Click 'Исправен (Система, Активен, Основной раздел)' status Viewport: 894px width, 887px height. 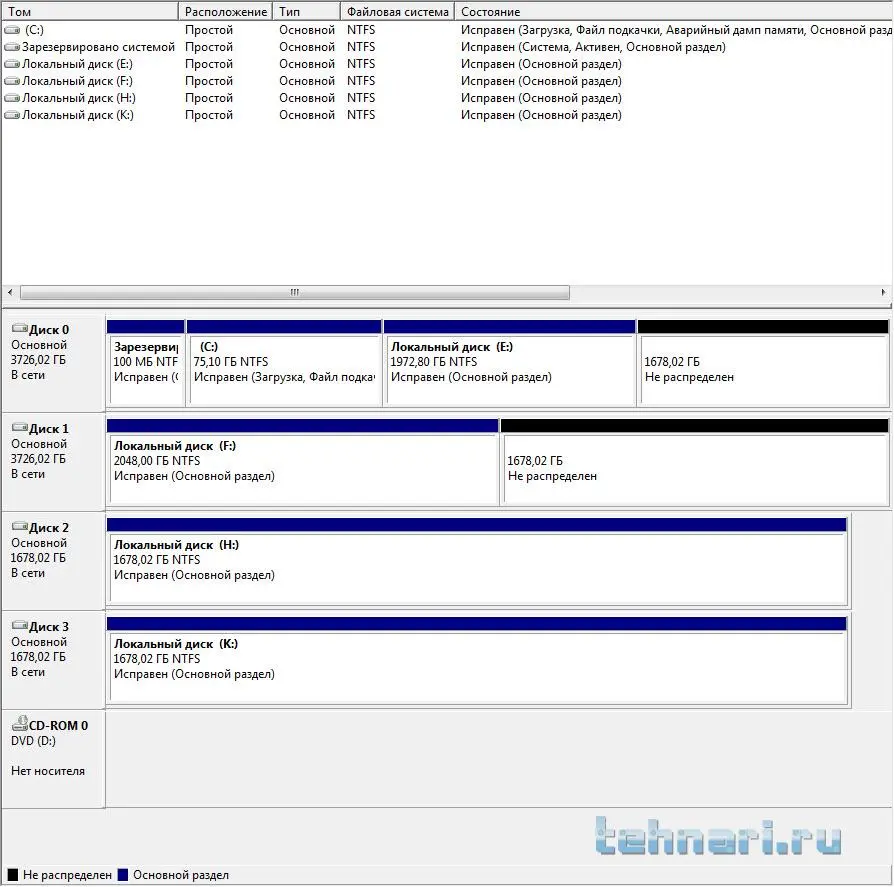point(593,47)
